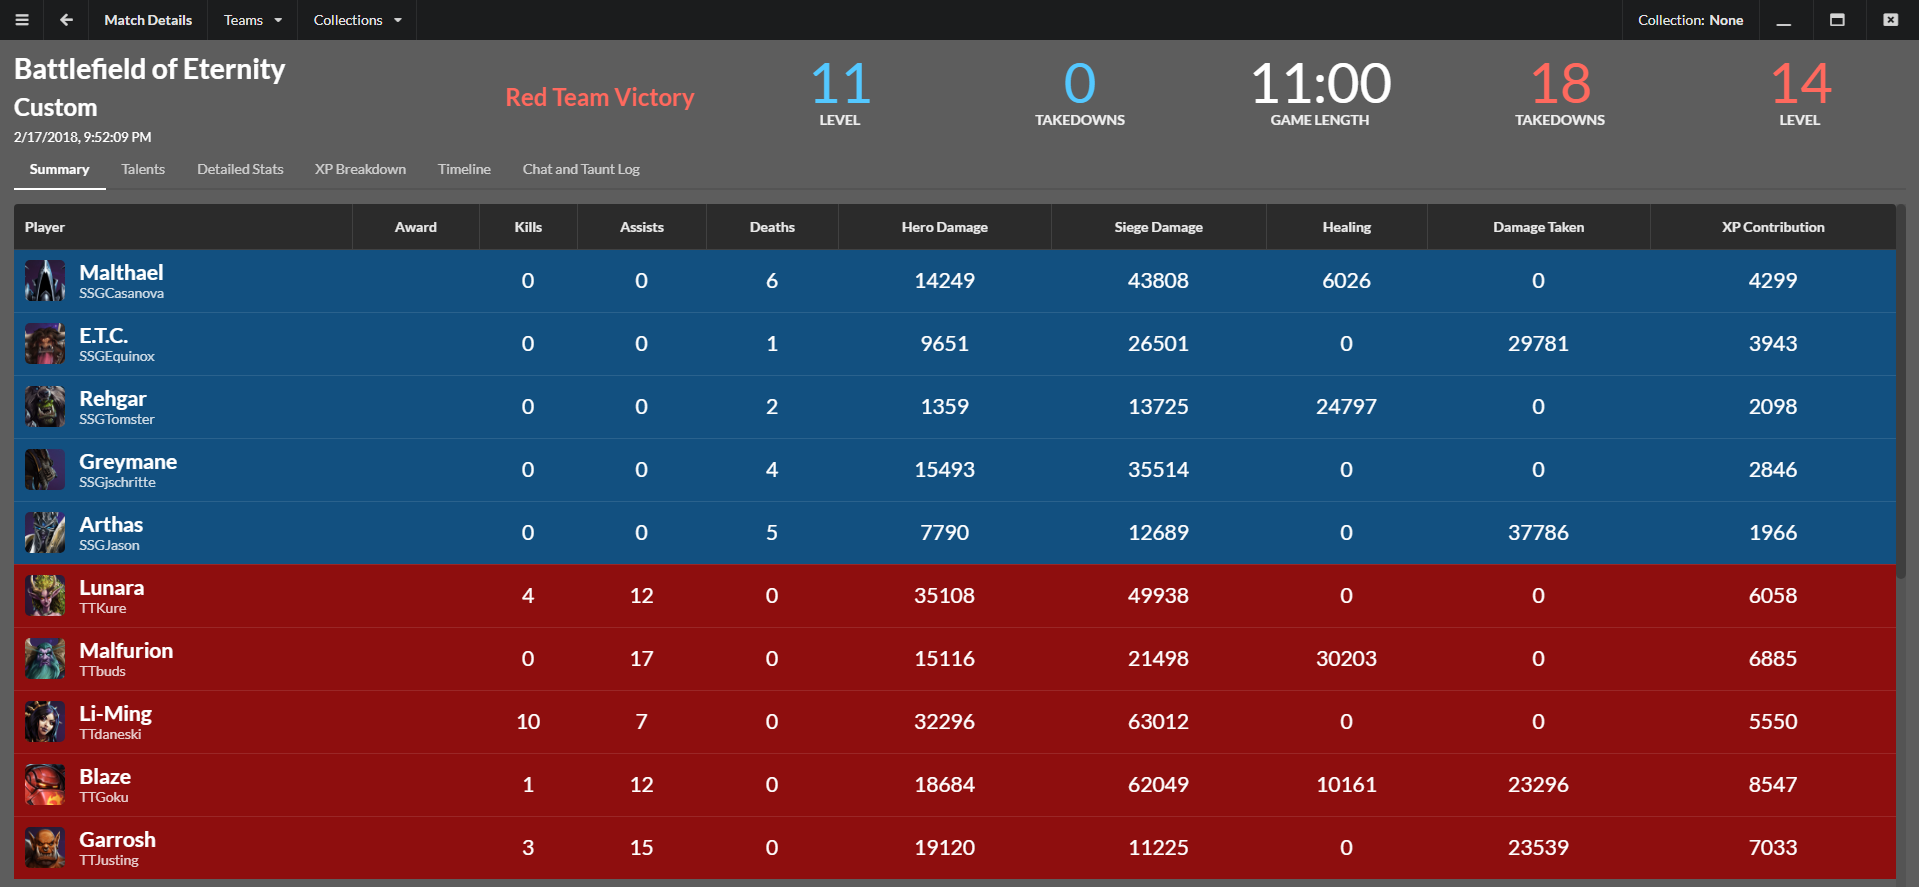Click Lunara's hero damage 35108
Screen dimensions: 1919x887
(945, 596)
